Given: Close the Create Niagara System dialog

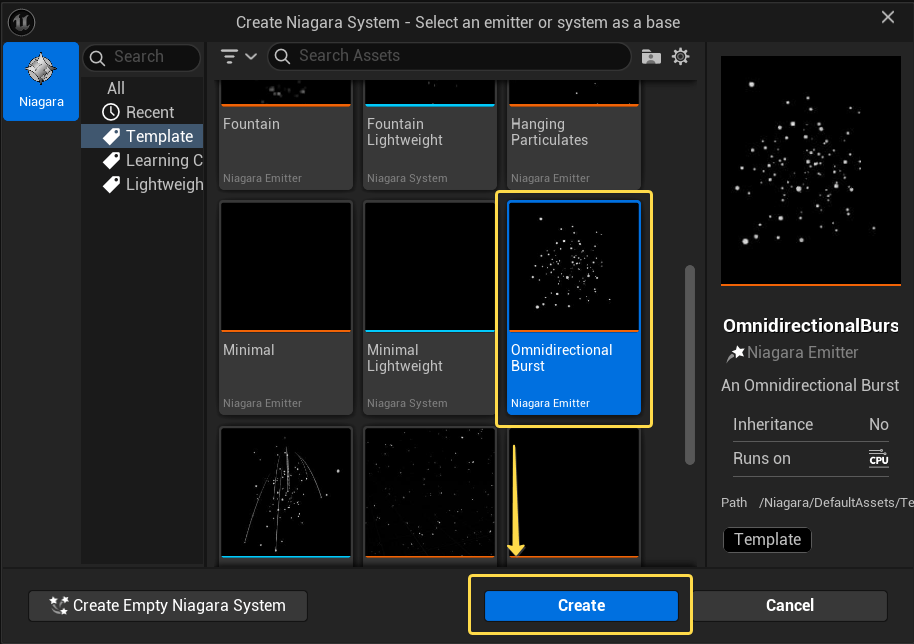Looking at the screenshot, I should click(888, 17).
